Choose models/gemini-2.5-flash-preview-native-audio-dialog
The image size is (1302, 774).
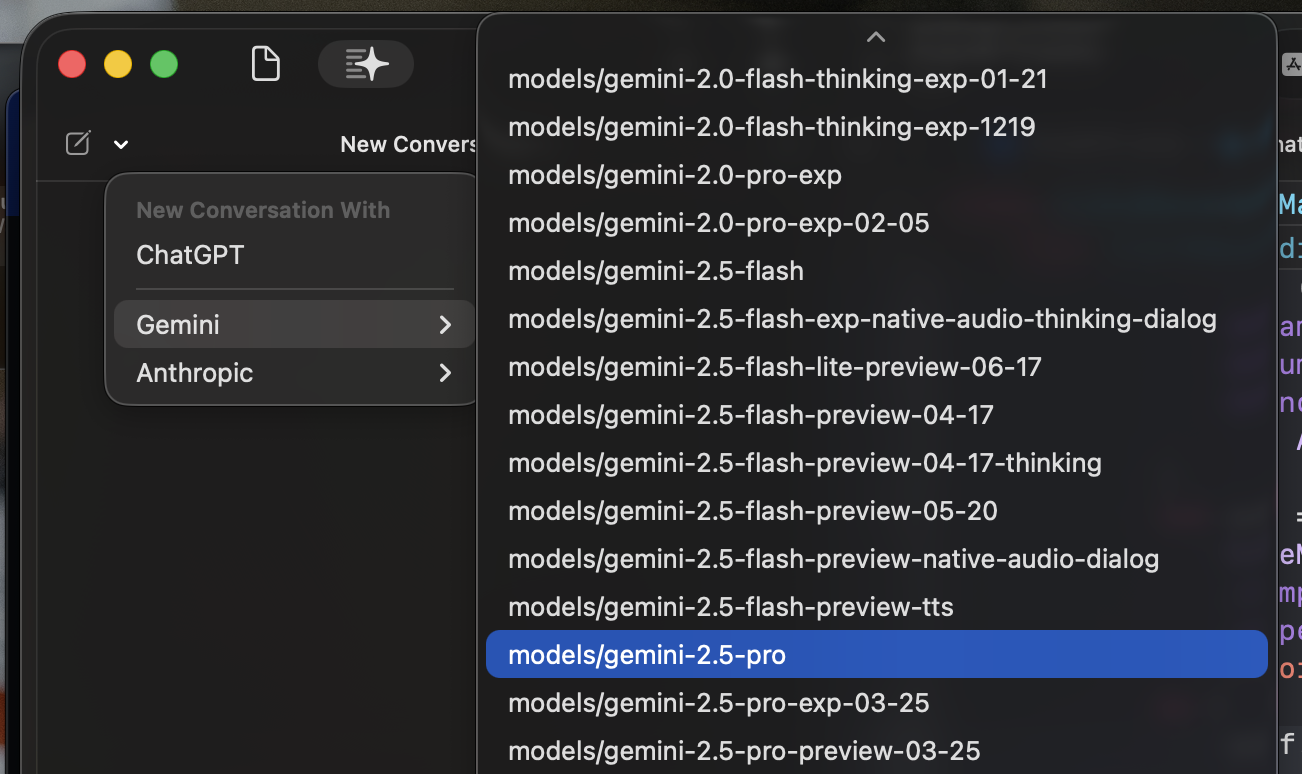(833, 558)
